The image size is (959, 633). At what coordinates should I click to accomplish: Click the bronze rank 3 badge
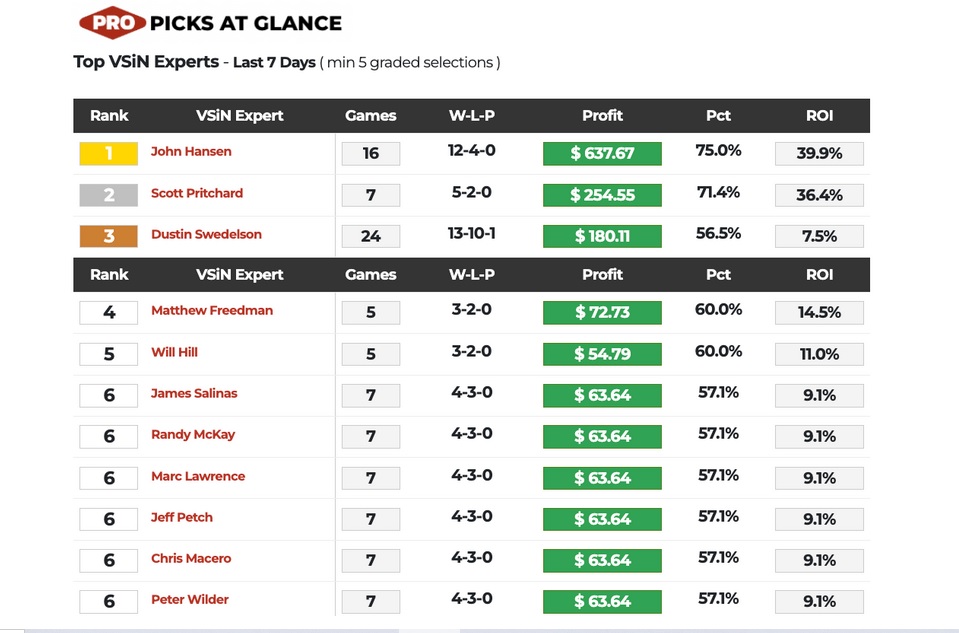point(109,236)
